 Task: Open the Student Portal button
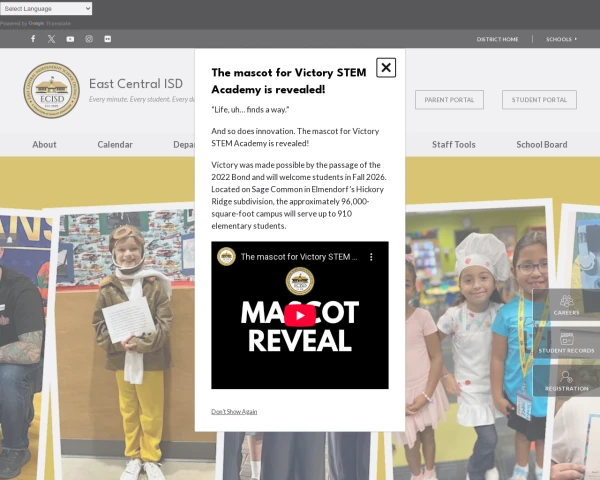point(539,100)
